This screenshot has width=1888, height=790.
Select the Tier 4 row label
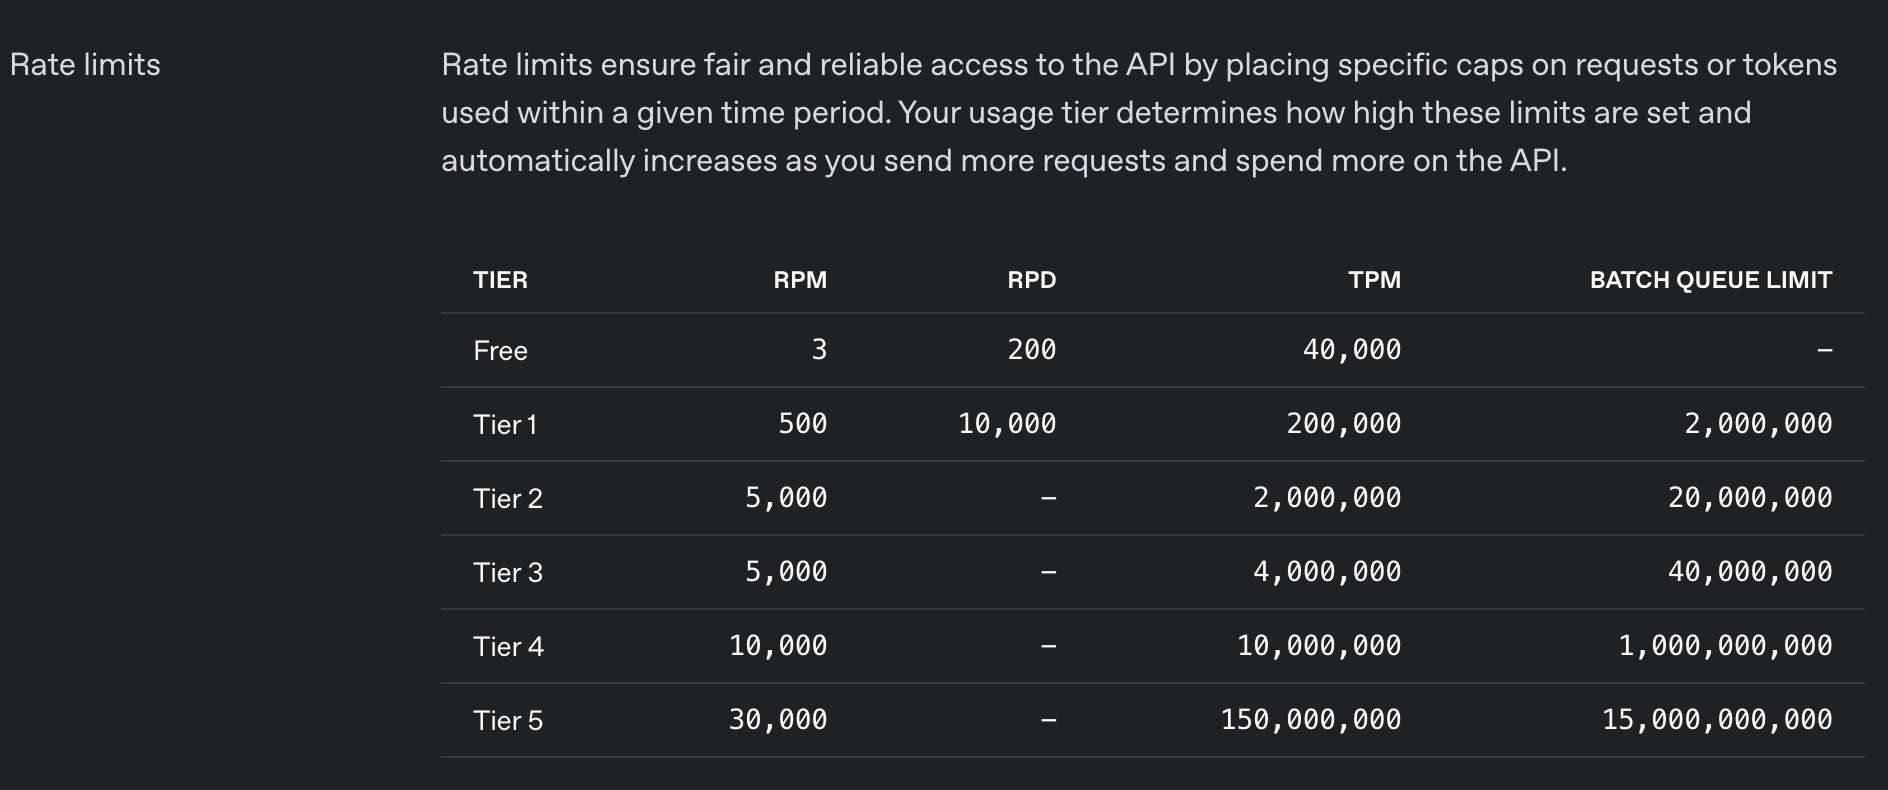click(508, 647)
